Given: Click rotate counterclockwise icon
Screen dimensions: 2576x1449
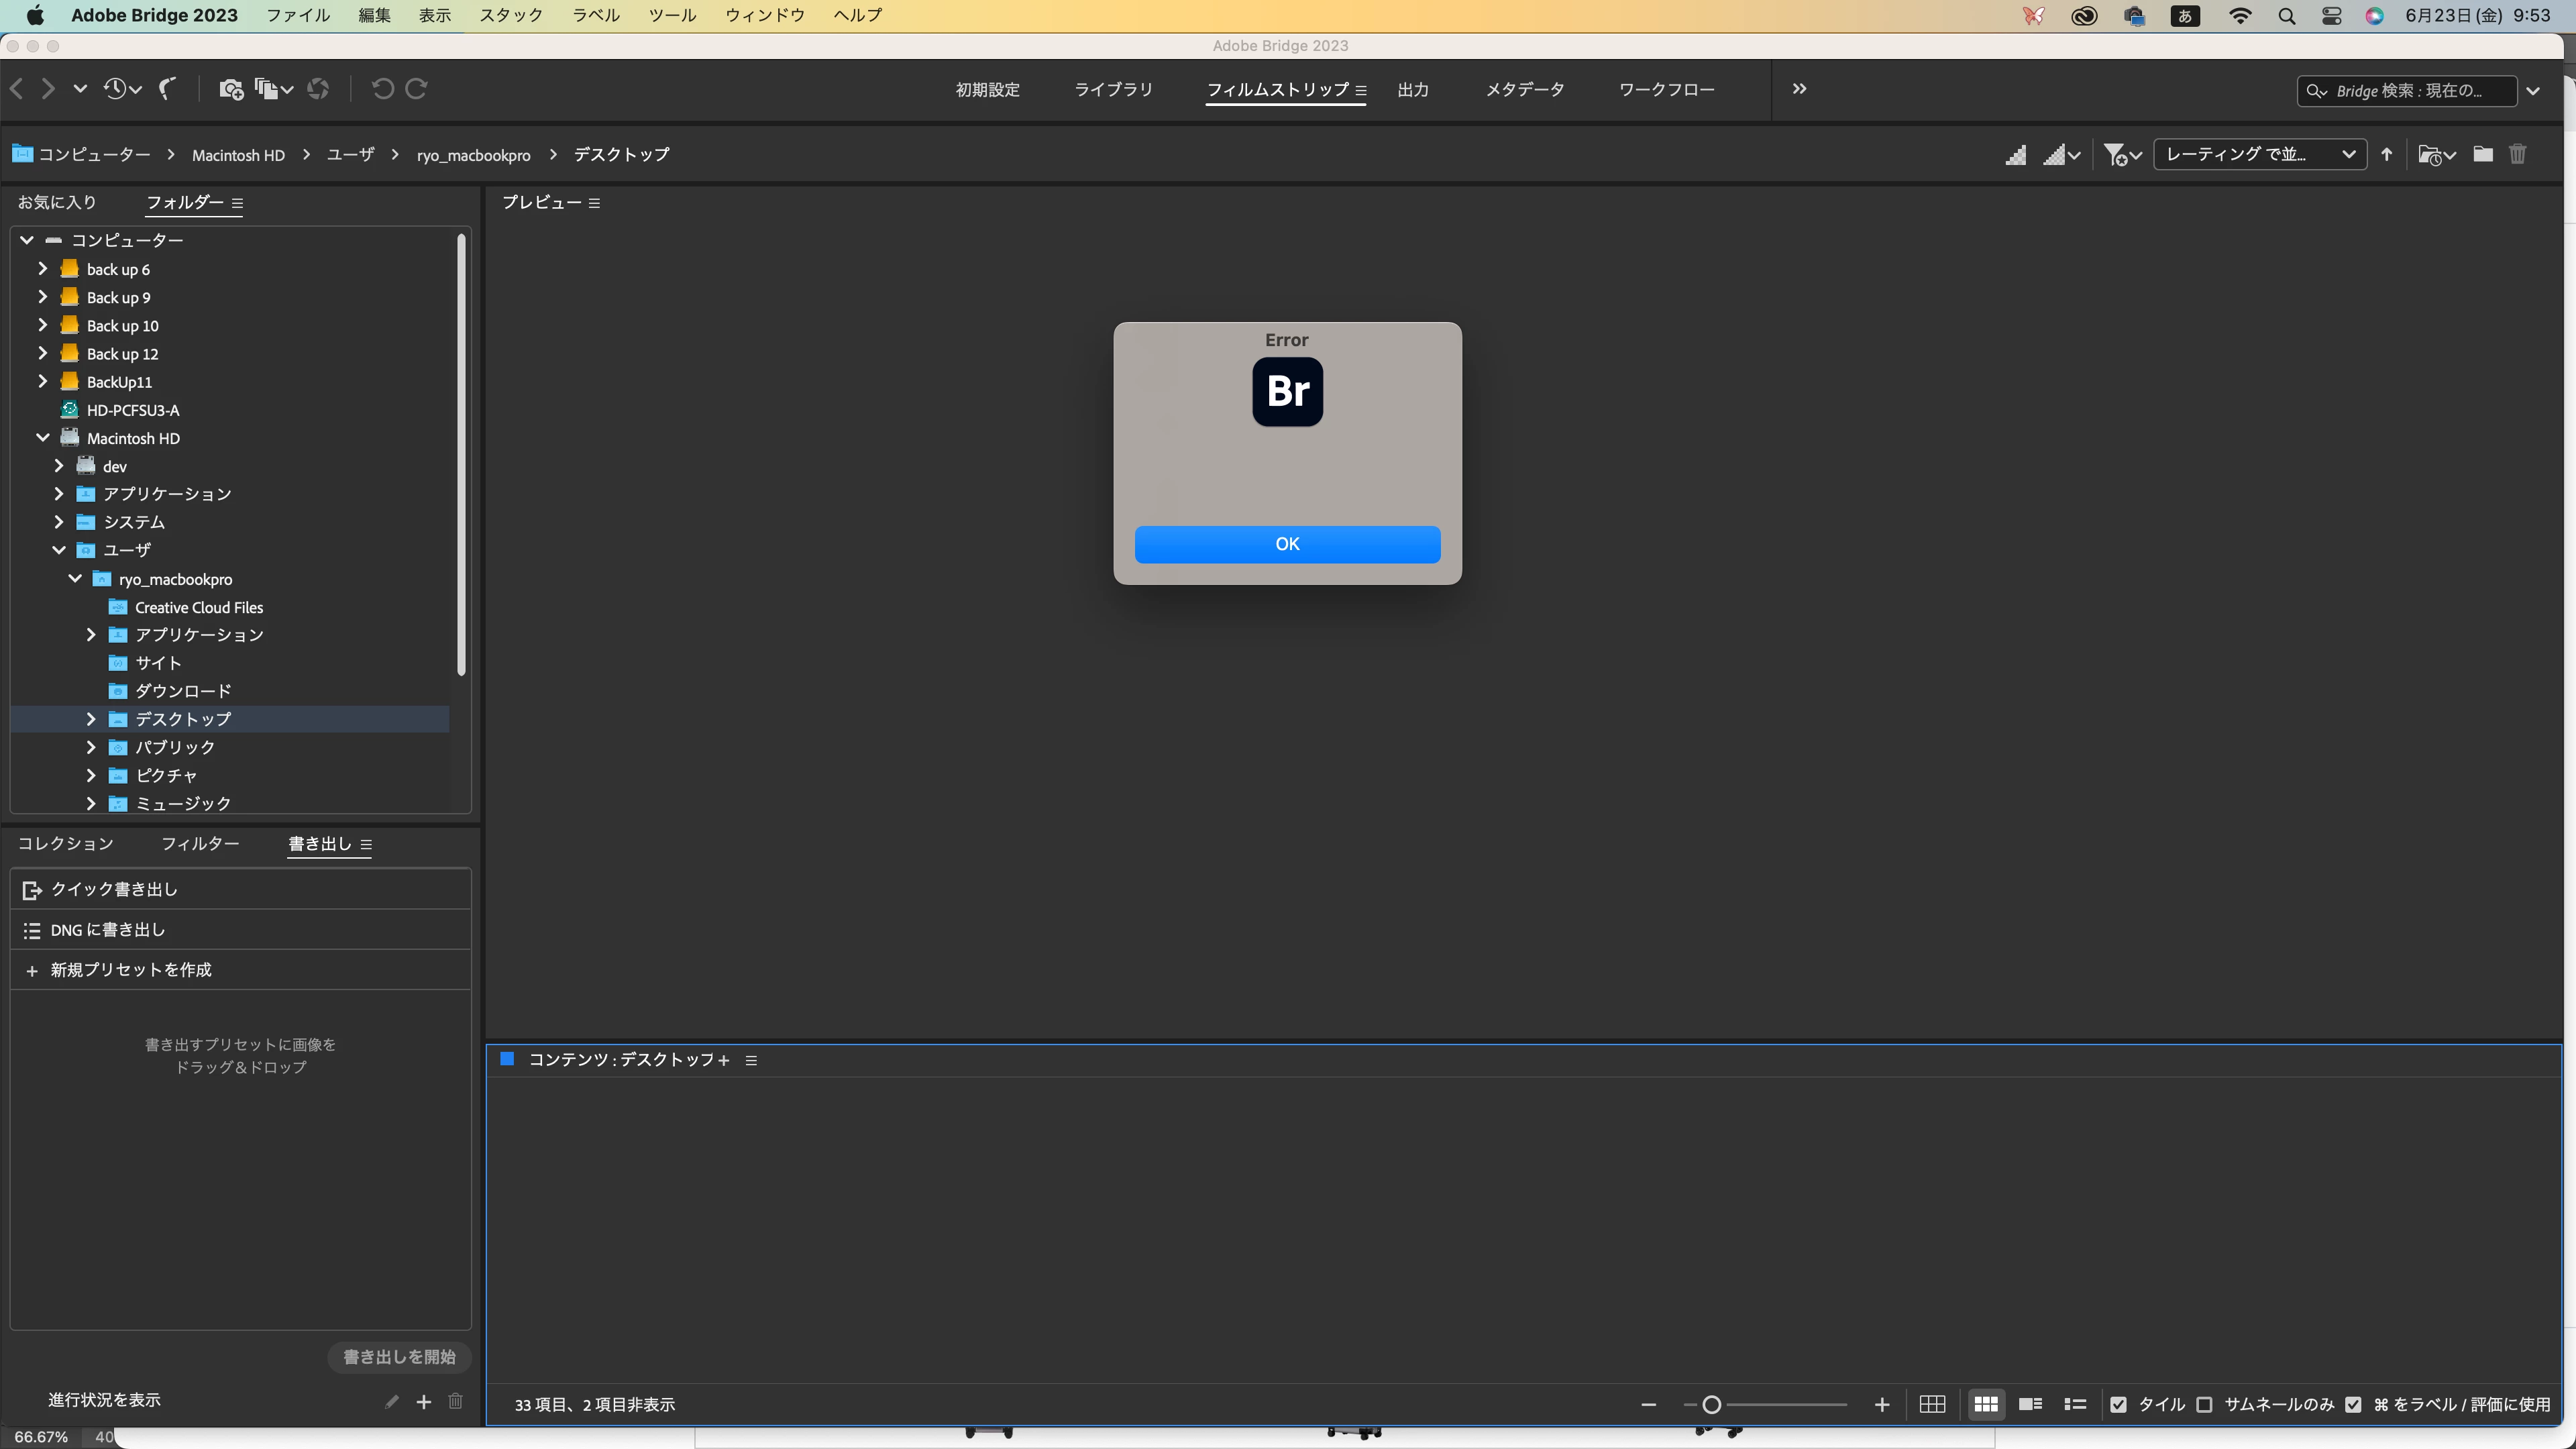Looking at the screenshot, I should (x=382, y=89).
